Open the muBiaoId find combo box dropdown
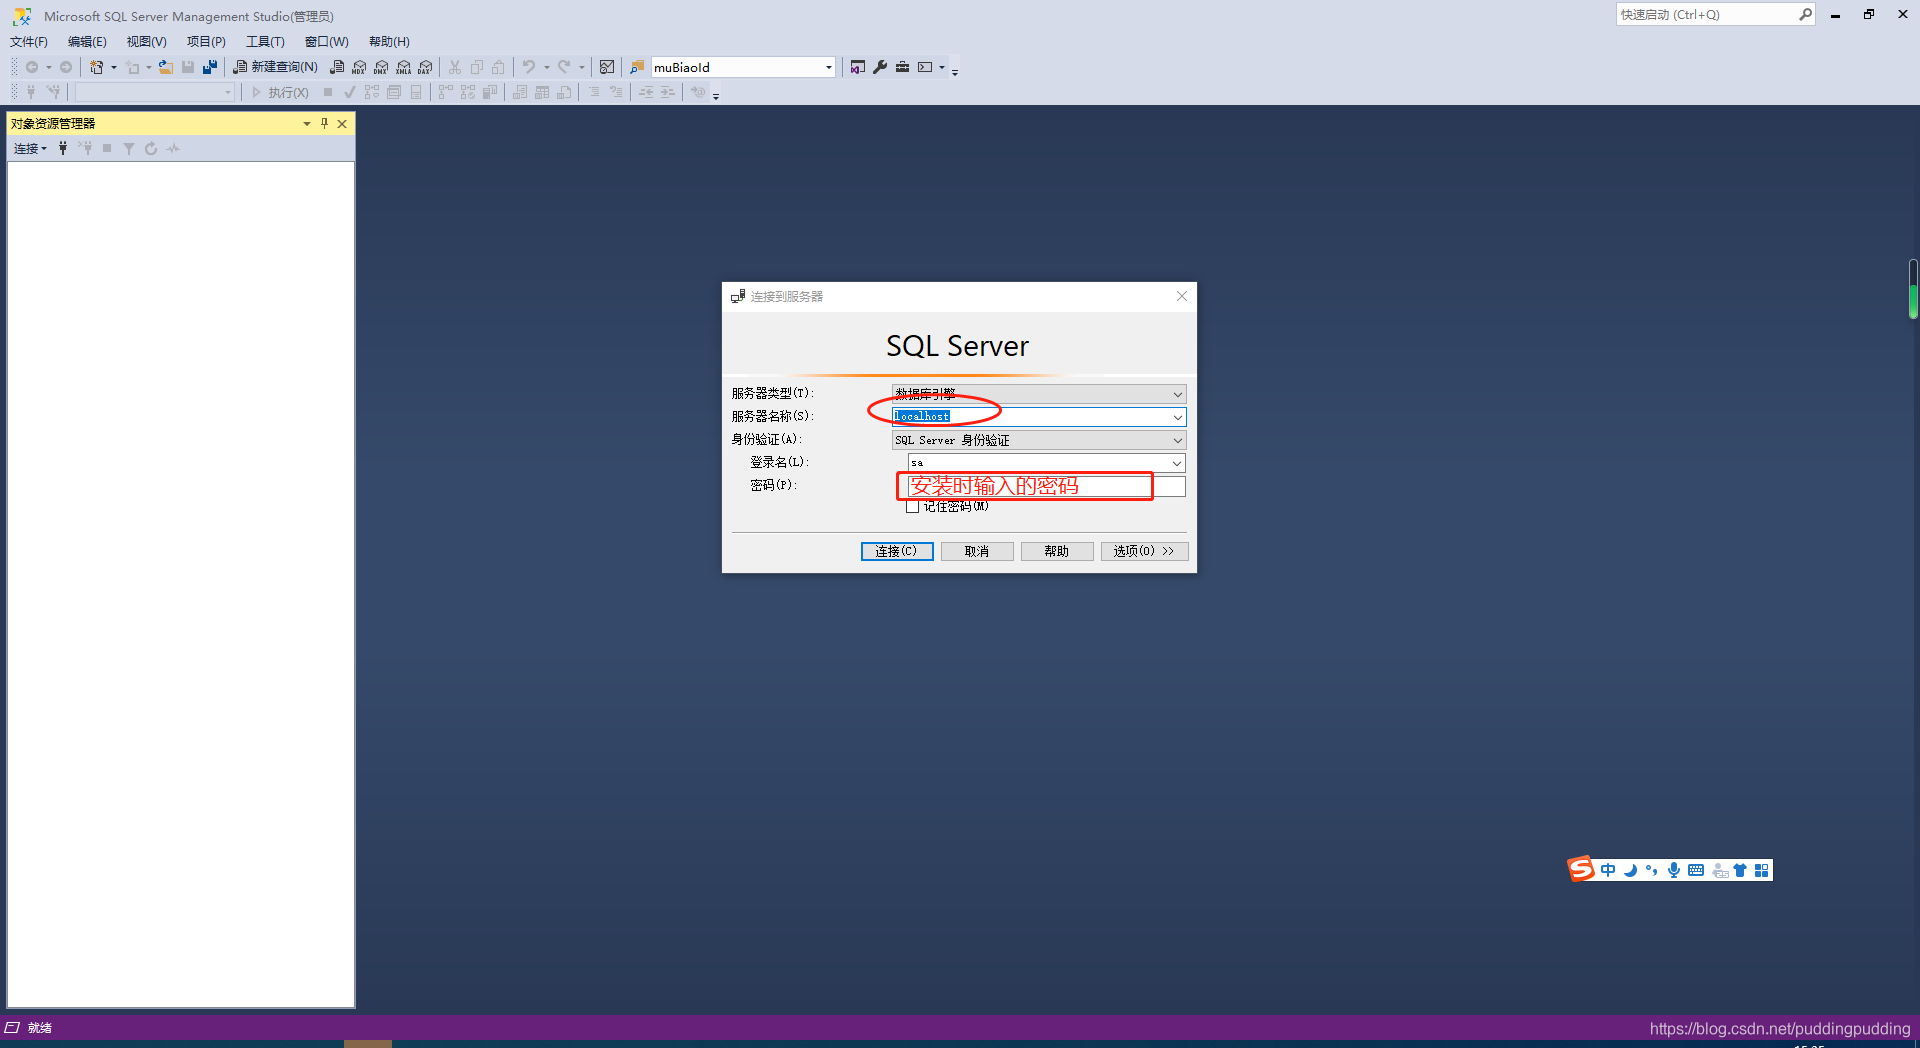The image size is (1920, 1048). click(x=828, y=67)
